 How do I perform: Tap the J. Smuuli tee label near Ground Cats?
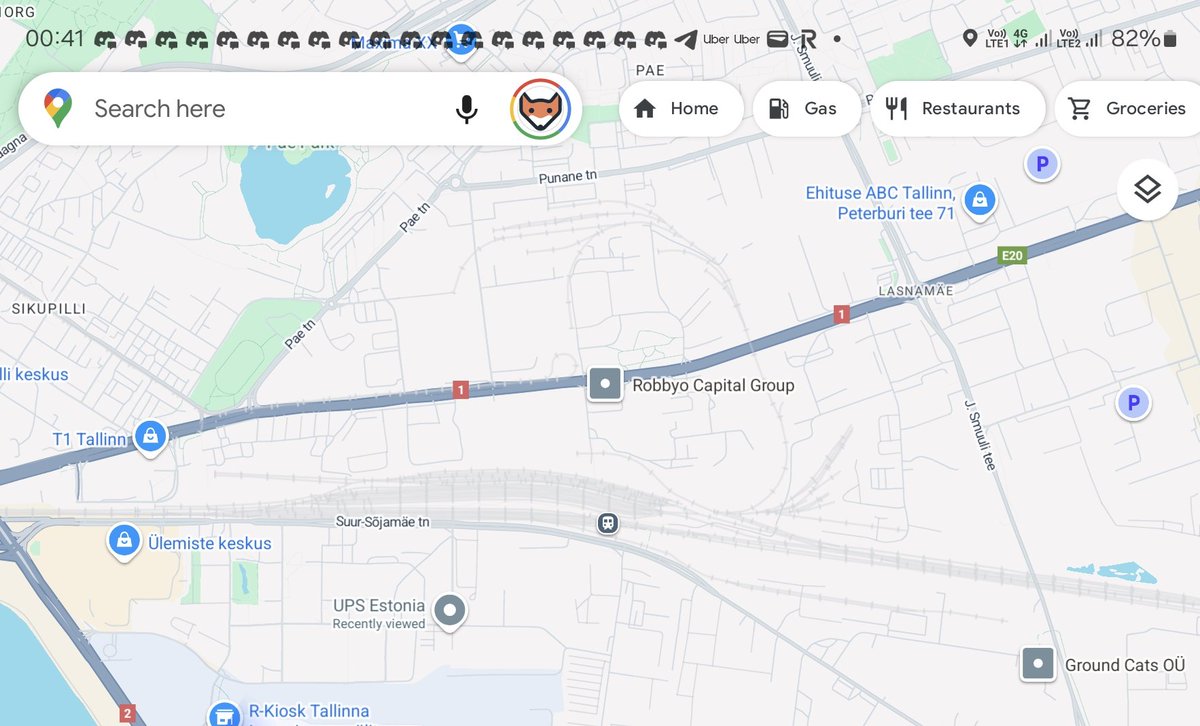pos(982,435)
